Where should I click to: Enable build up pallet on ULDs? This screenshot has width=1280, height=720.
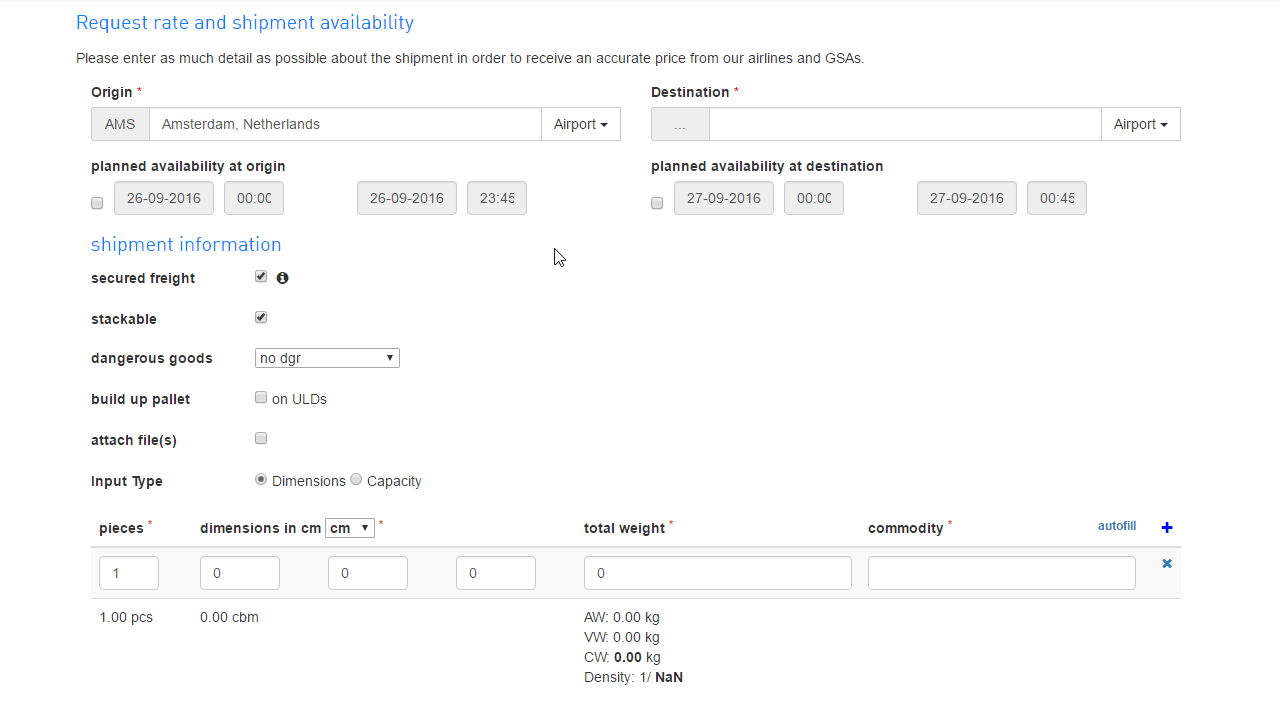pos(261,398)
